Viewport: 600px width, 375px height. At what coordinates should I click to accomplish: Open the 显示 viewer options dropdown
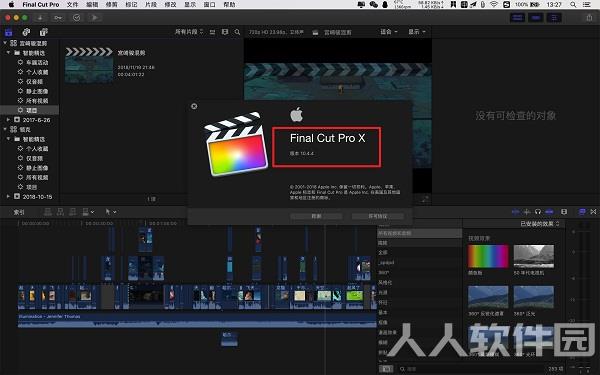pos(417,32)
